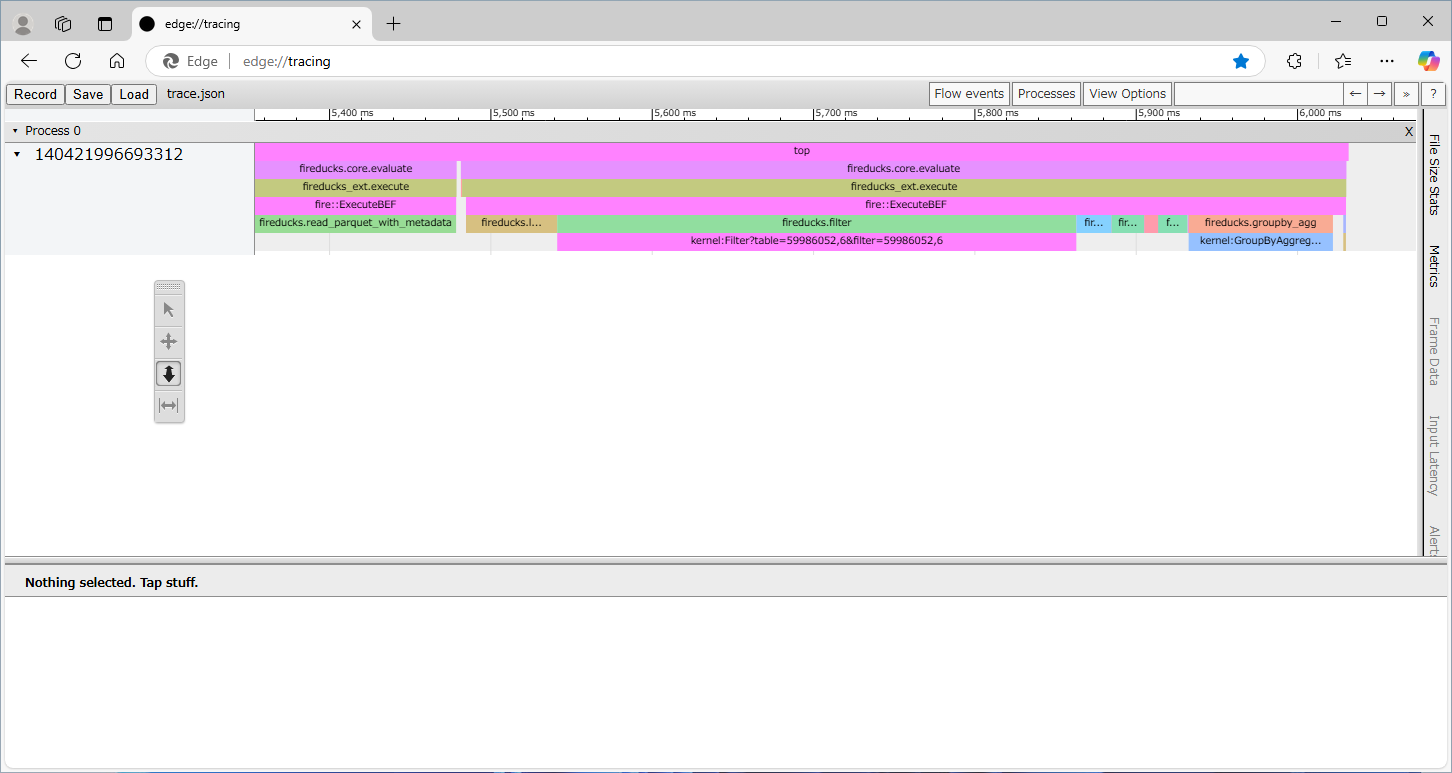Open the tracing help question mark

coord(1434,94)
